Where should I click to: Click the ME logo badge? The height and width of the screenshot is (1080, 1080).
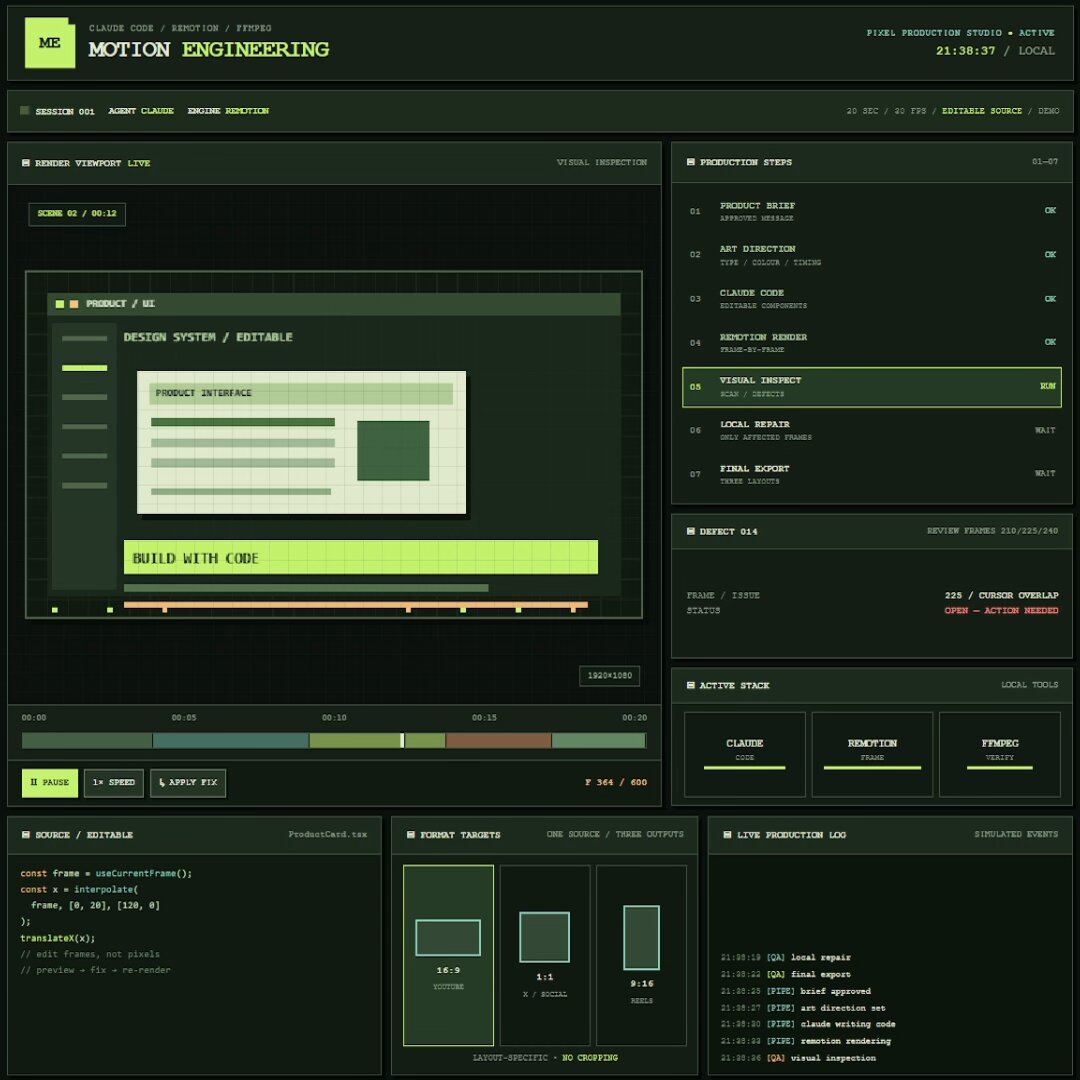(50, 43)
